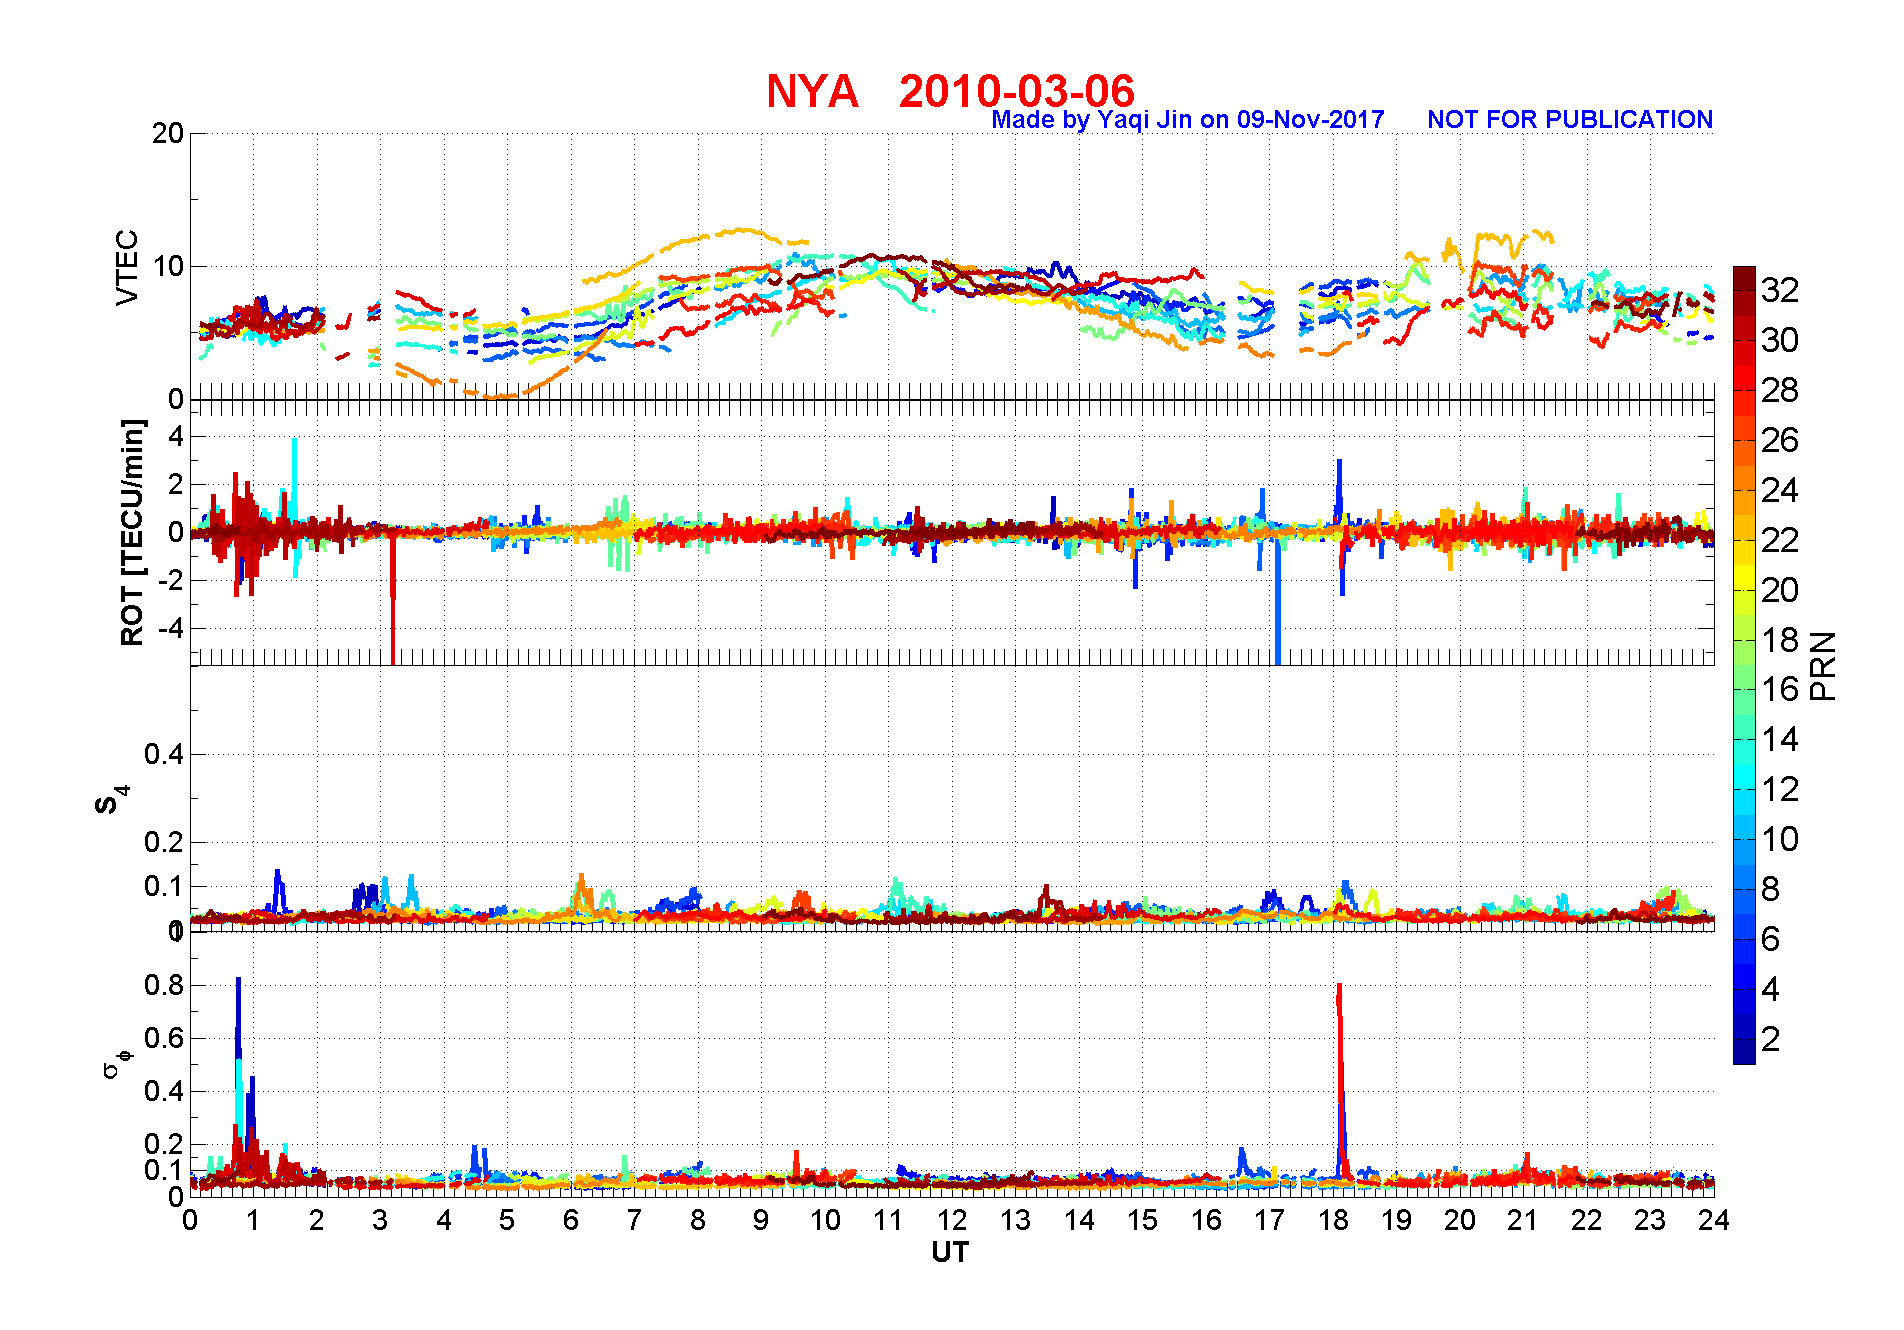Click the VTEC y-axis label
Image resolution: width=1904 pixels, height=1330 pixels.
point(127,267)
